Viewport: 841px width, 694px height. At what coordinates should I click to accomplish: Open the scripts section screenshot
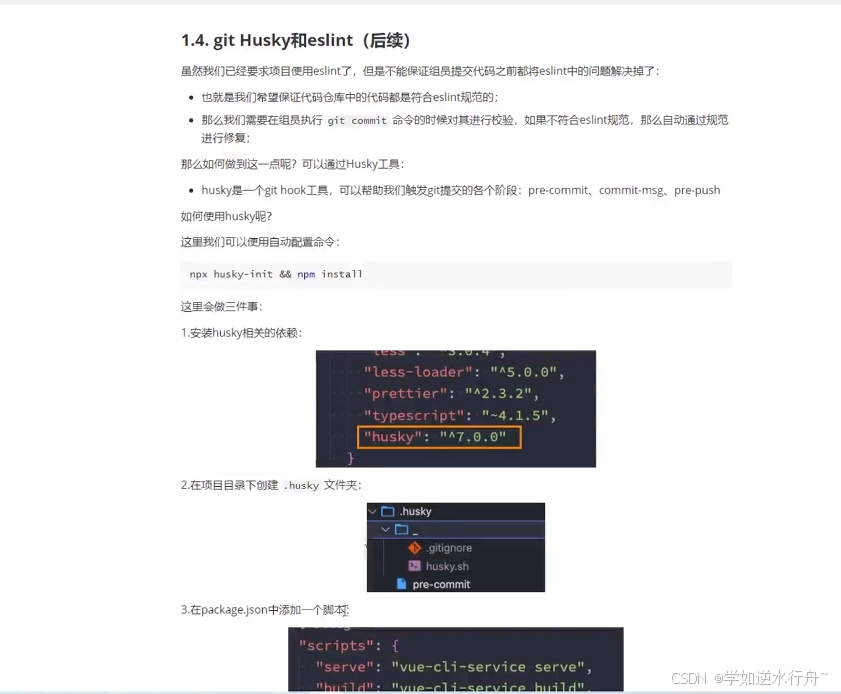click(x=456, y=659)
